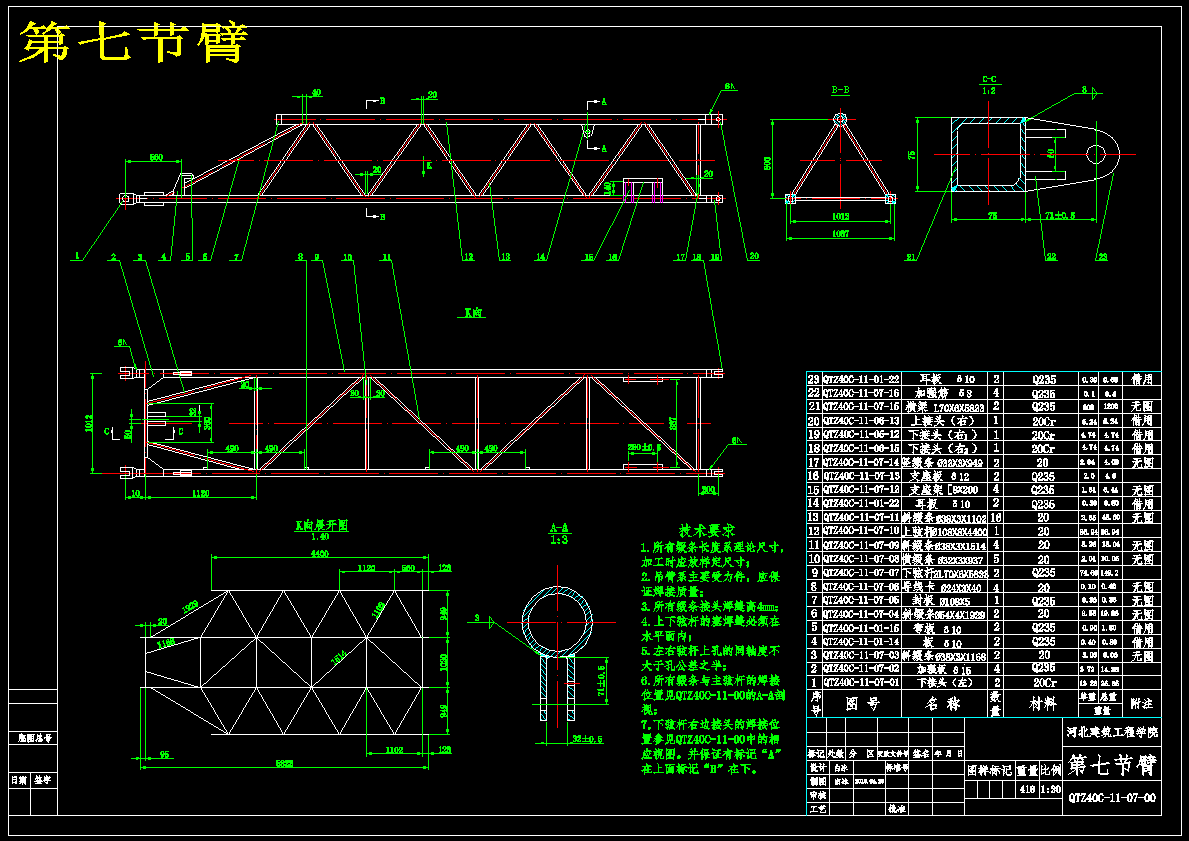Image resolution: width=1189 pixels, height=841 pixels.
Task: Click the 名称 column header
Action: (x=943, y=704)
